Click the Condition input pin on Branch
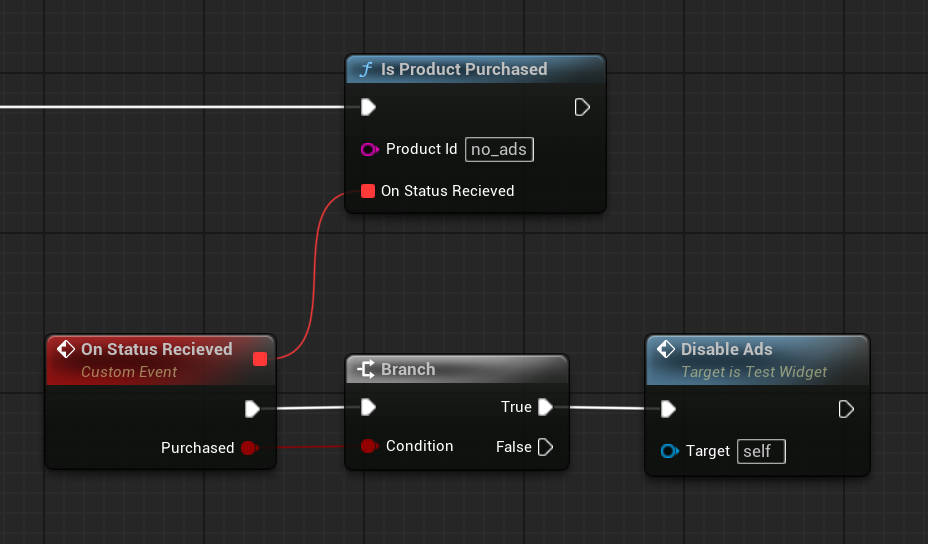Screen dimensions: 928x544 coord(368,446)
